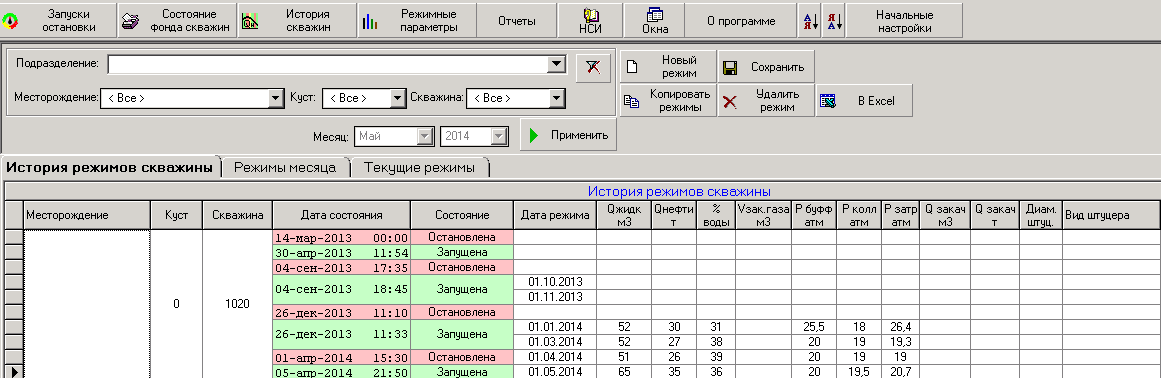Open История скважин section

tap(297, 21)
